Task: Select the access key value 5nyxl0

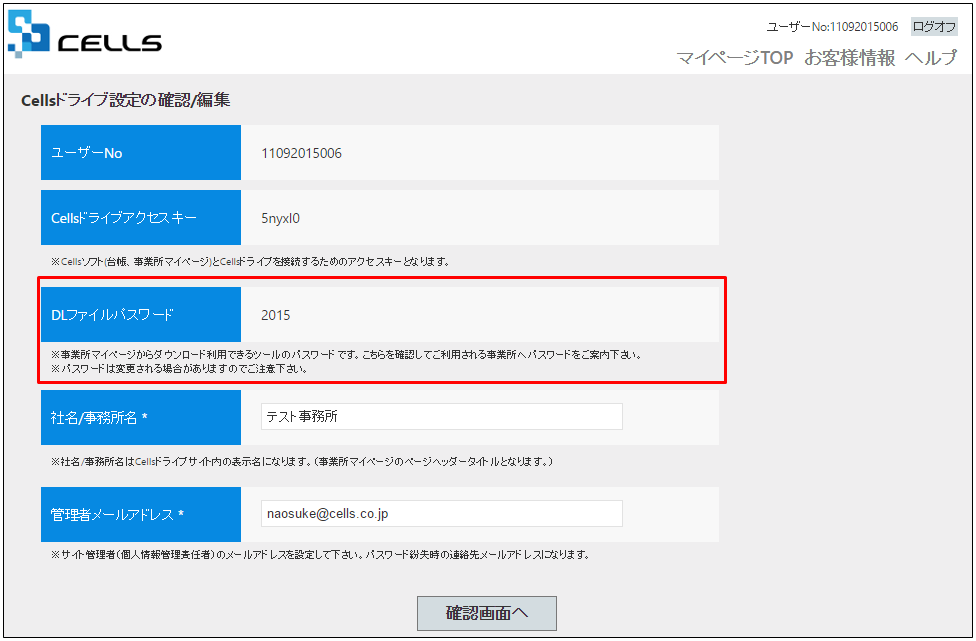Action: 281,218
